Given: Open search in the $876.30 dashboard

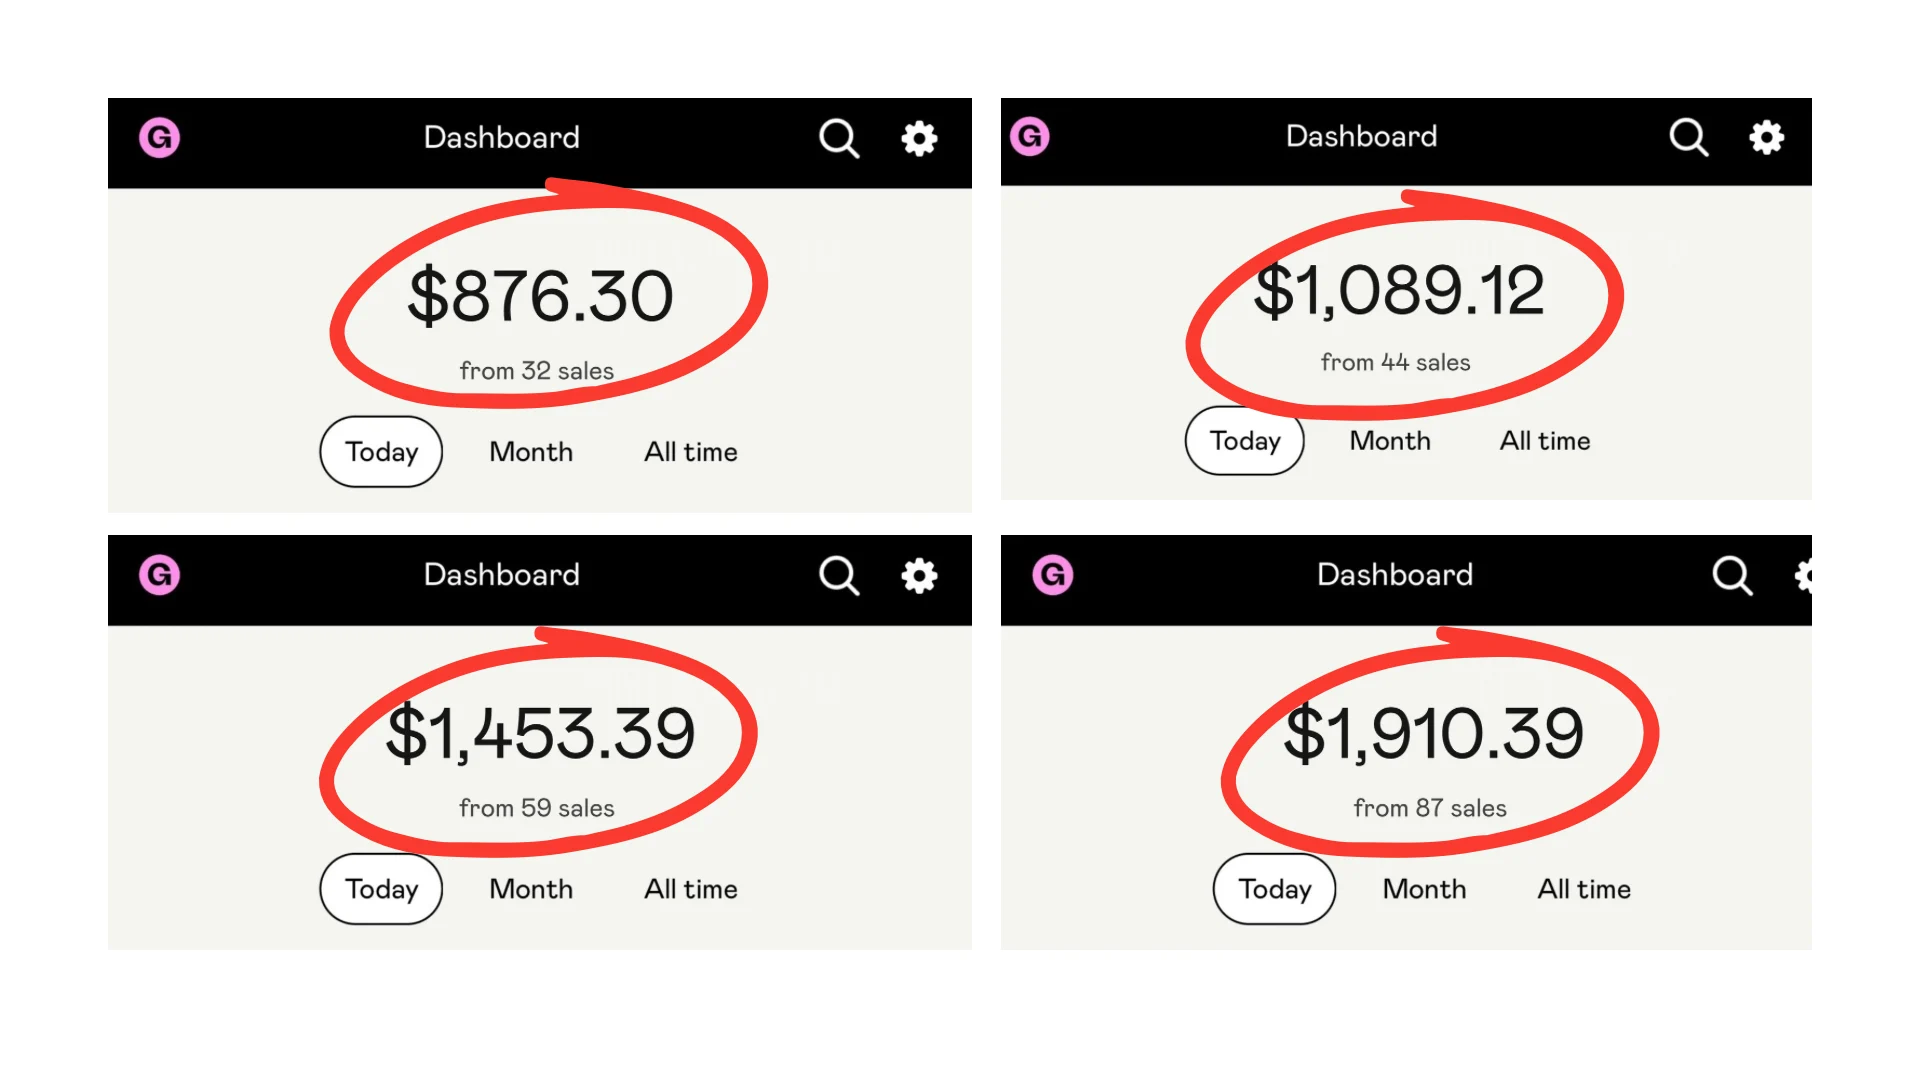Looking at the screenshot, I should point(839,139).
